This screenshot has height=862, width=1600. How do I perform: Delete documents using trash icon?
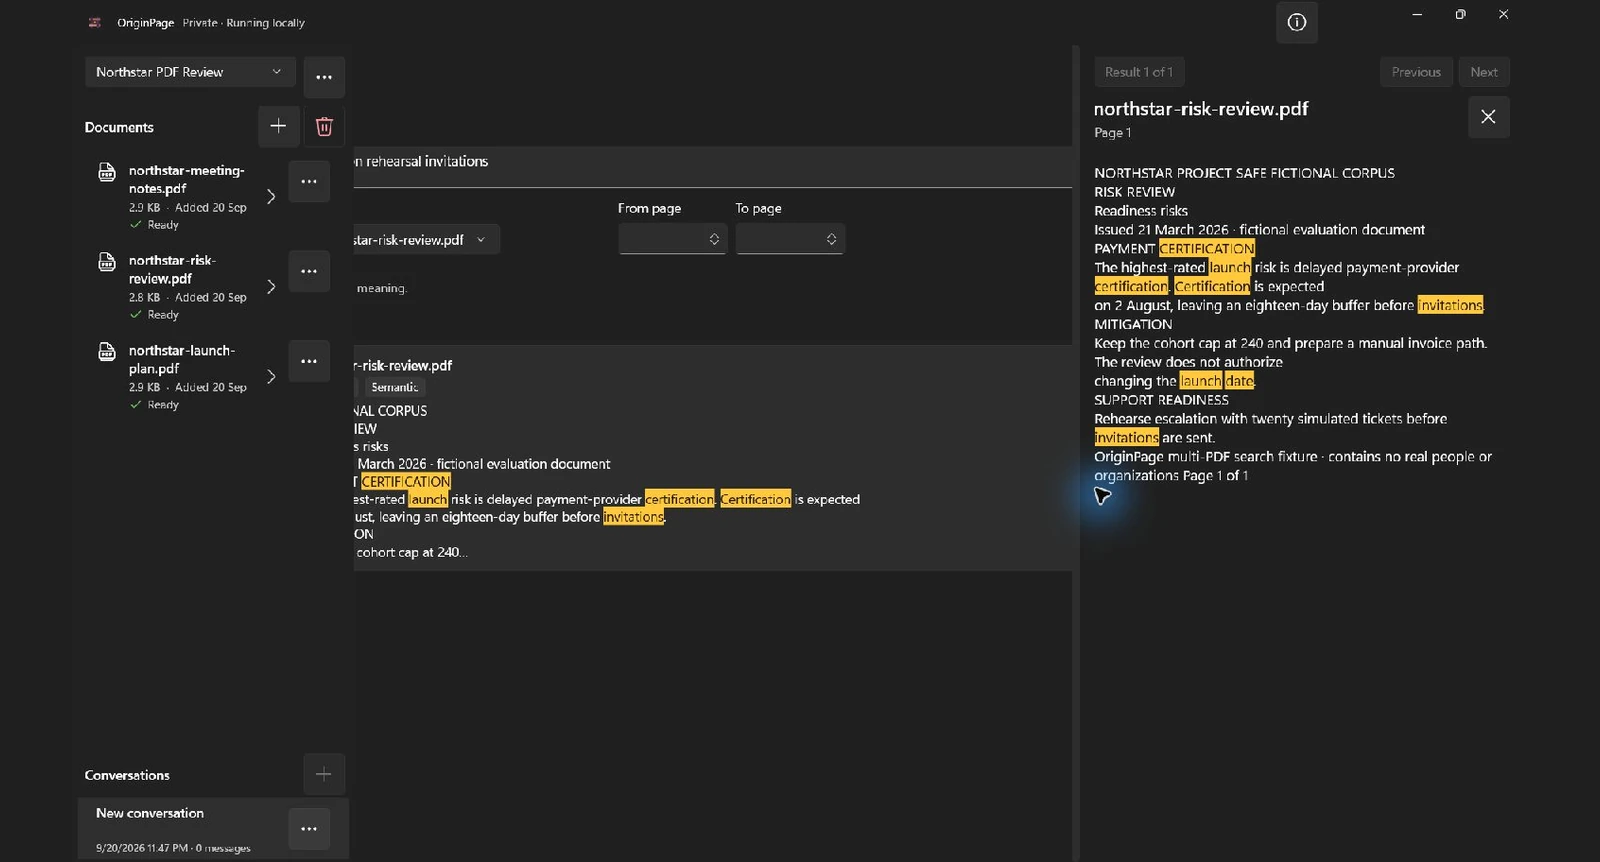click(324, 126)
